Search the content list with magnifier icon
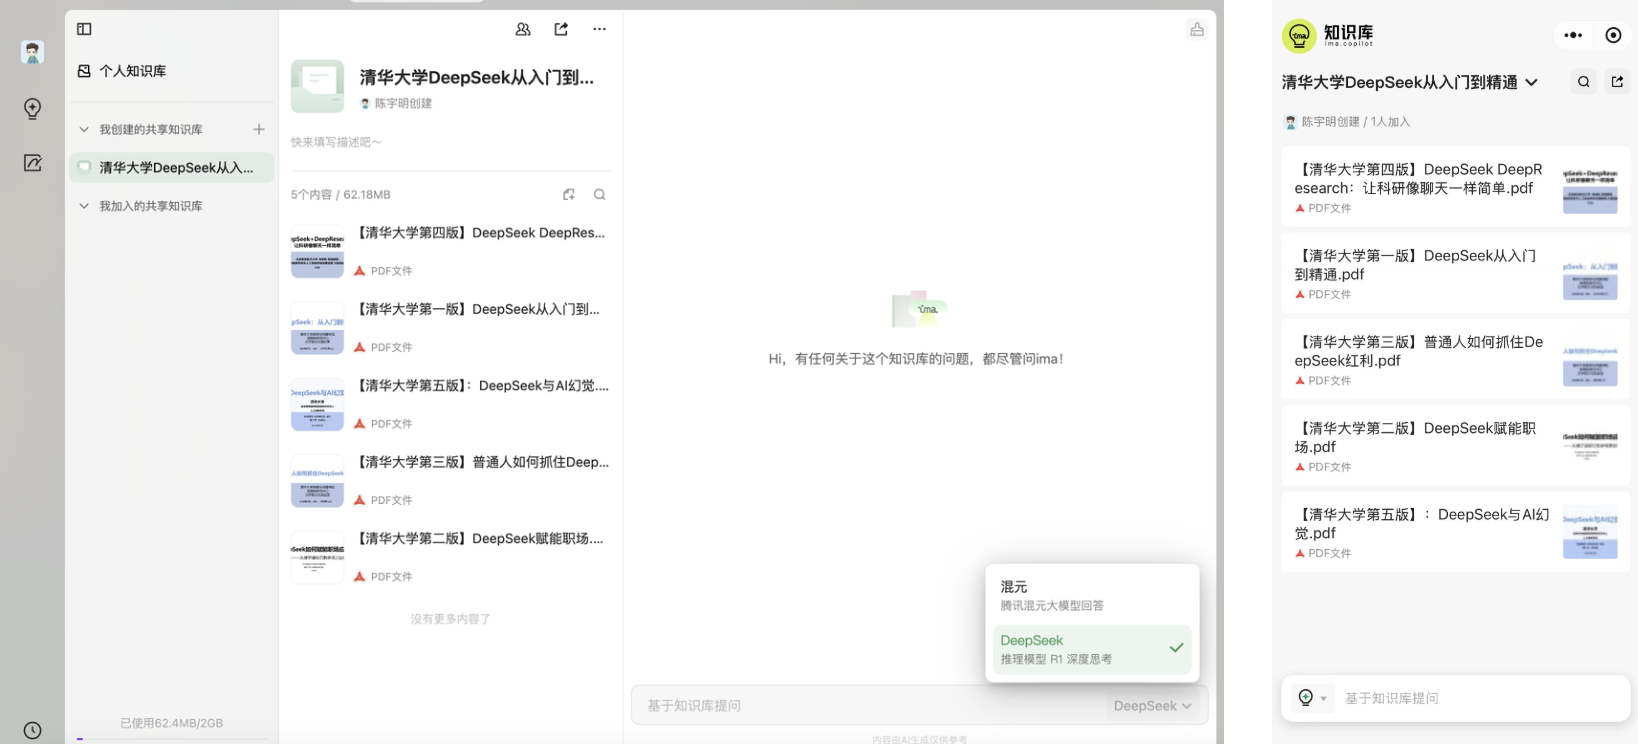 pyautogui.click(x=599, y=194)
